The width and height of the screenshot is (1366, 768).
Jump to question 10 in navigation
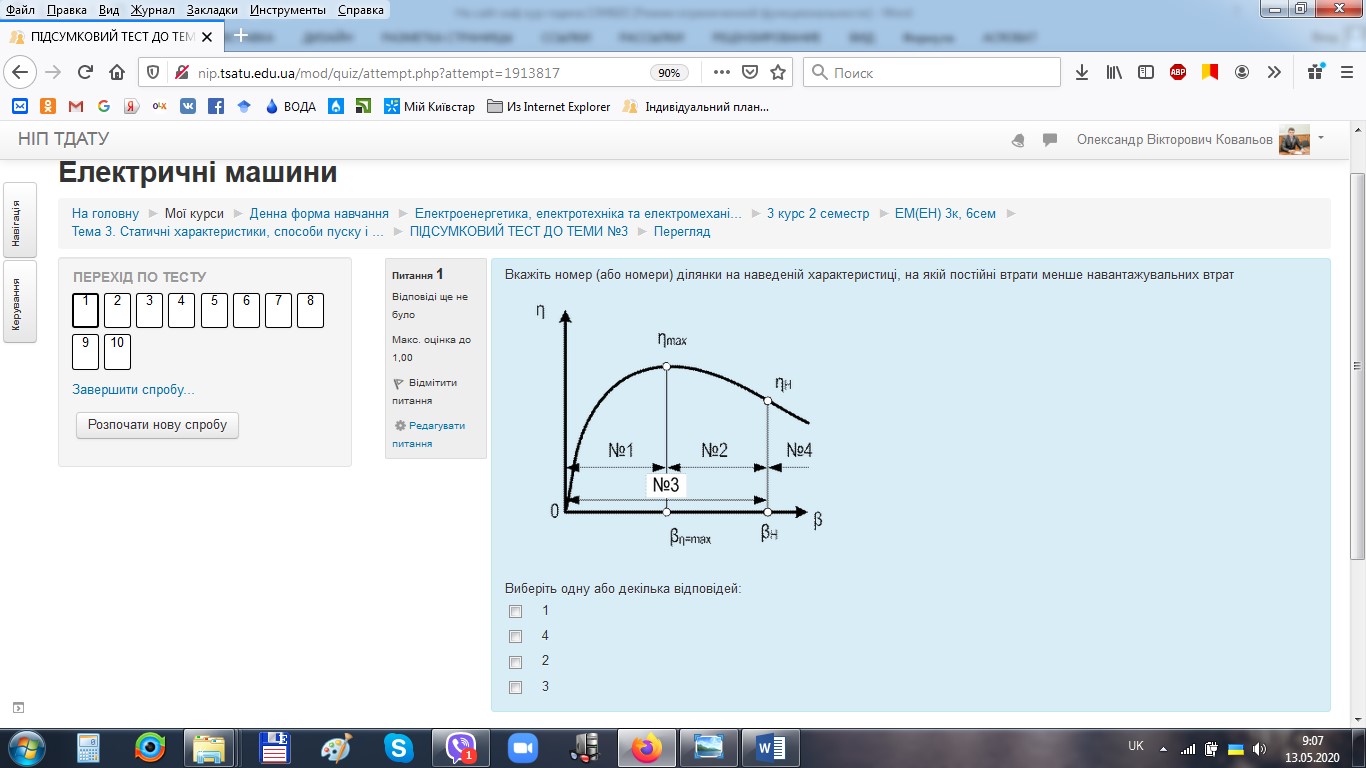[118, 352]
